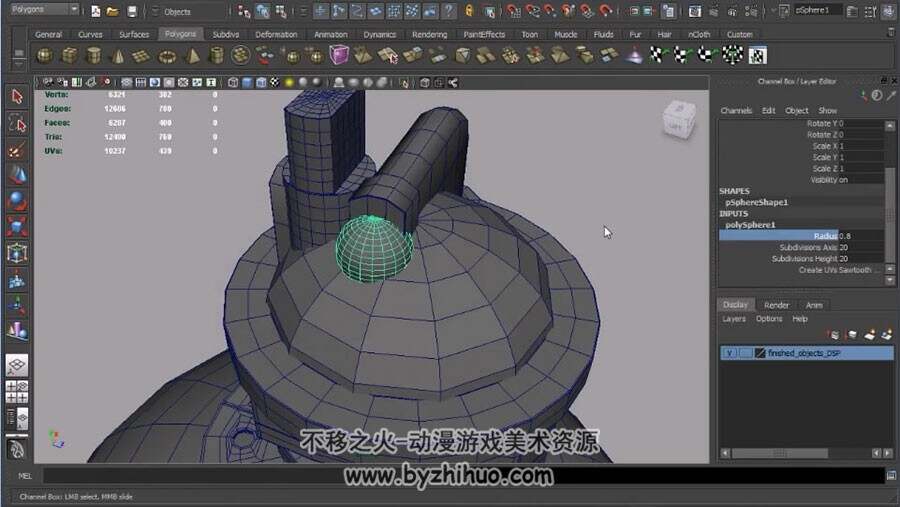Open the Edit menu in Channel Box
Viewport: 900px width, 507px height.
[x=768, y=110]
